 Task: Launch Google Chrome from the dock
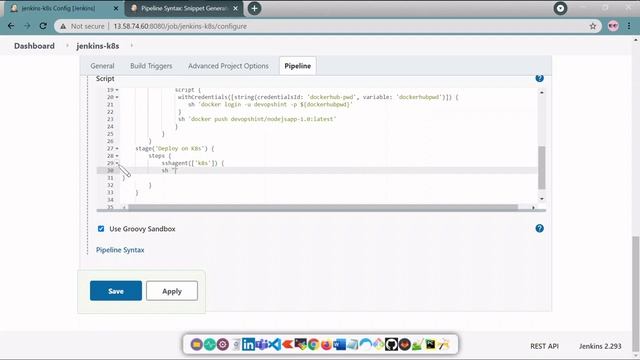pos(313,344)
